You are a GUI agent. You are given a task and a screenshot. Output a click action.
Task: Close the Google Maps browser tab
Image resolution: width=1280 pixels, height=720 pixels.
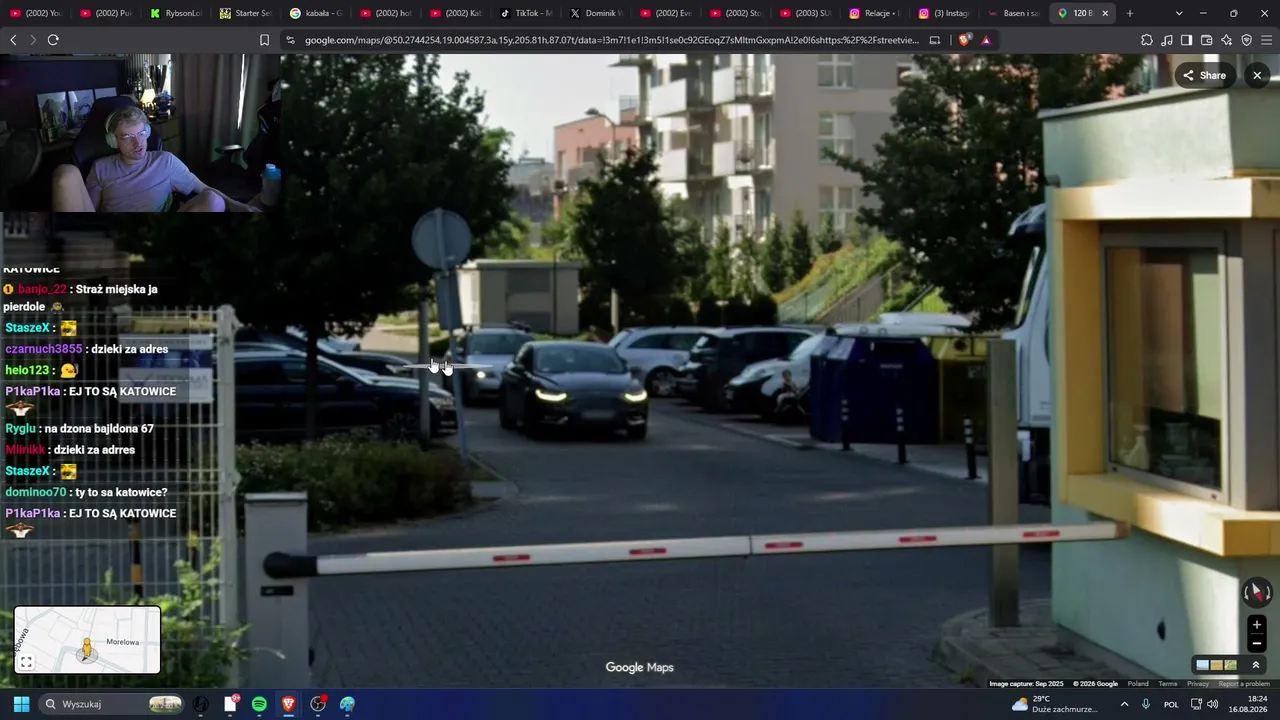coord(1105,13)
